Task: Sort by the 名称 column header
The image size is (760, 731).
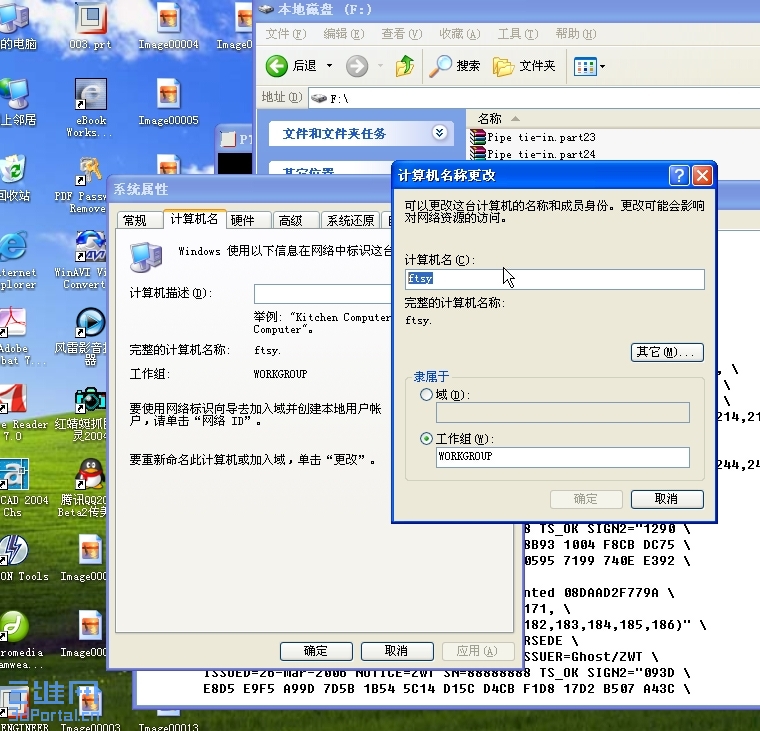Action: click(489, 118)
